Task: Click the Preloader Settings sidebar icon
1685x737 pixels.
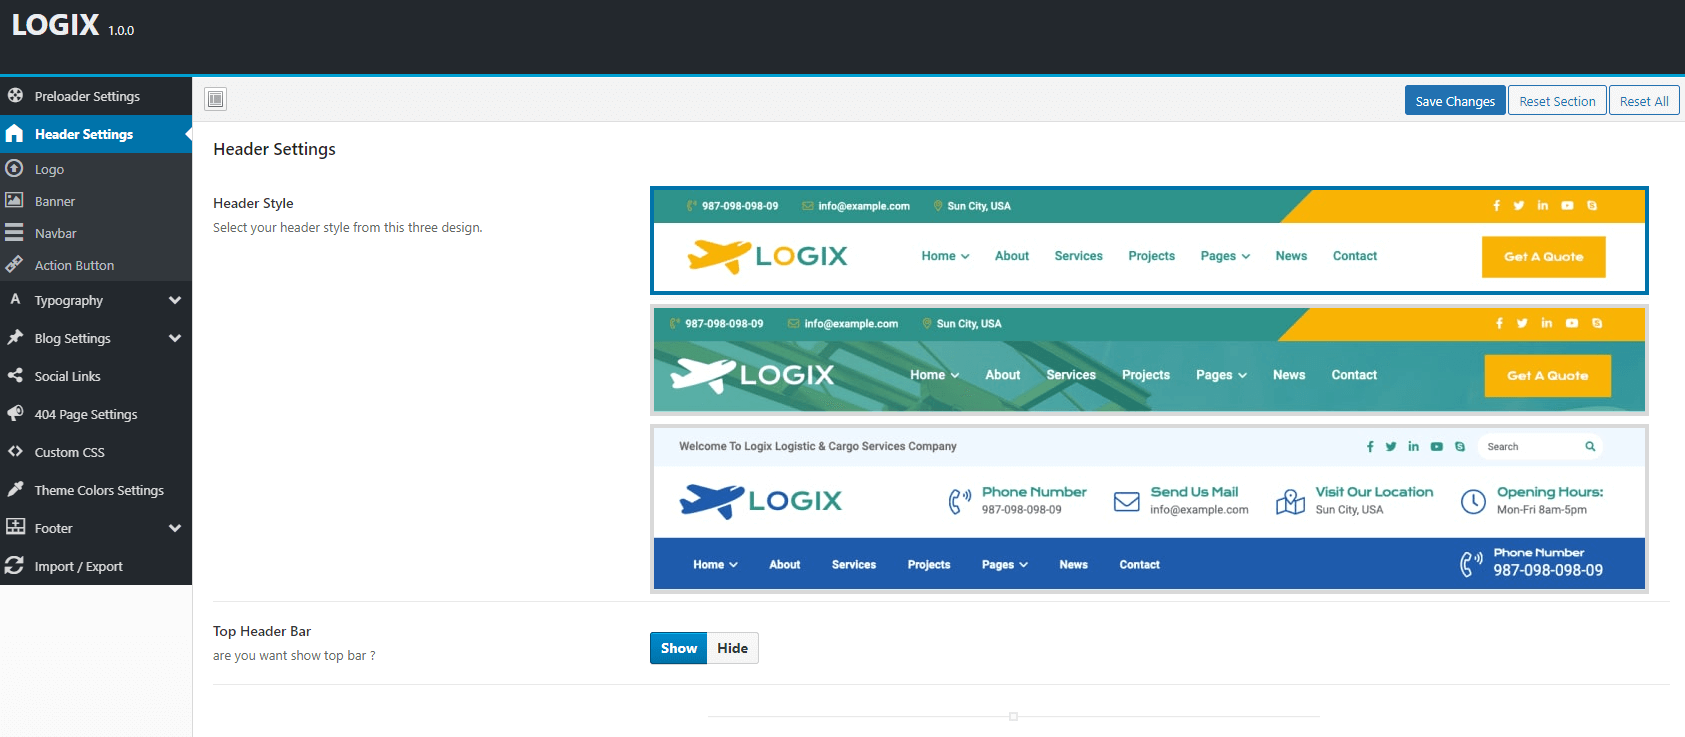Action: tap(15, 96)
